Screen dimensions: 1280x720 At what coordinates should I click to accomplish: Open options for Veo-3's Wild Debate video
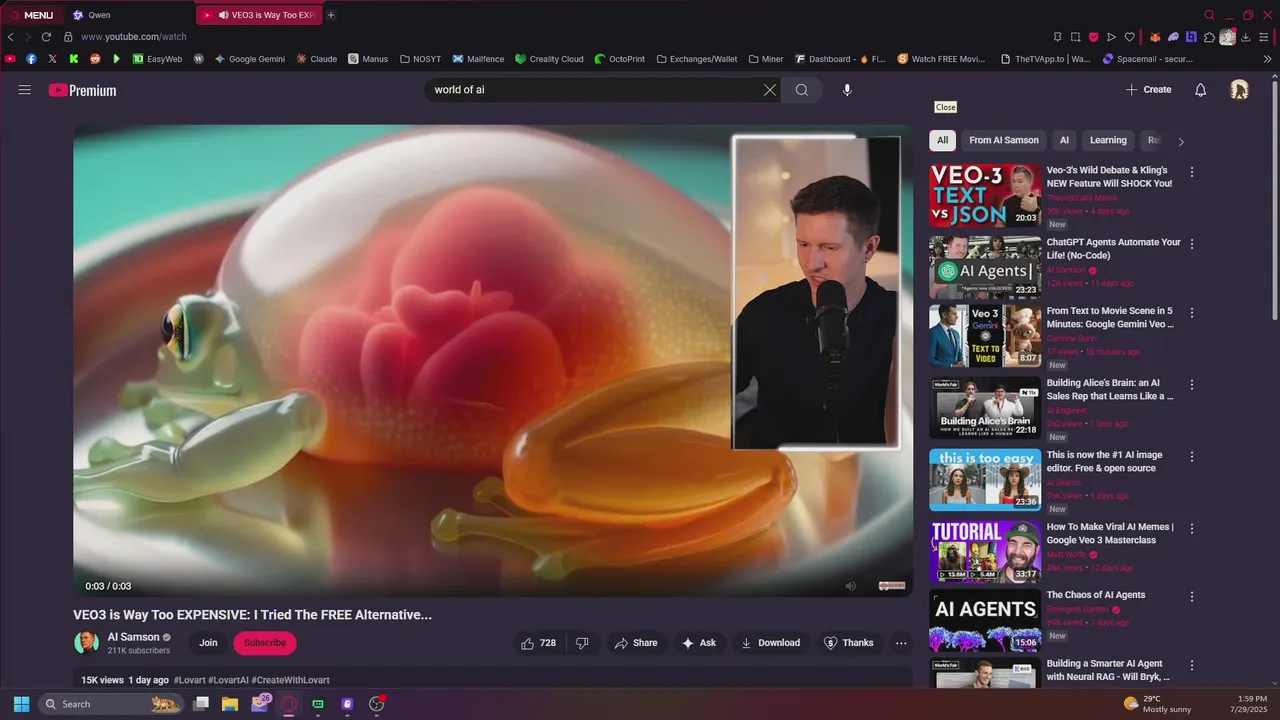(x=1191, y=172)
